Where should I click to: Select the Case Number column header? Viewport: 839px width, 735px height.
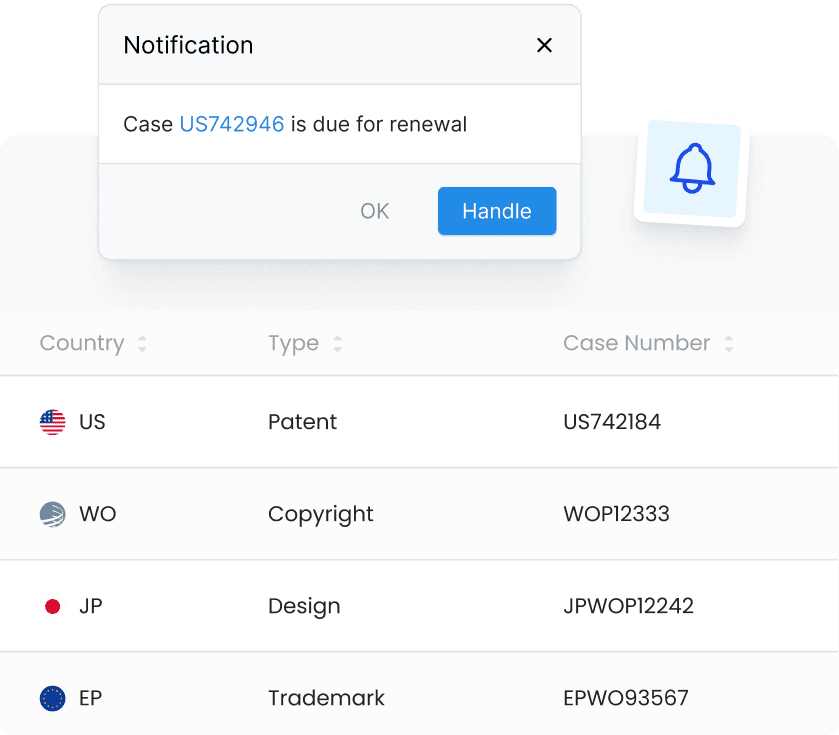[x=637, y=343]
